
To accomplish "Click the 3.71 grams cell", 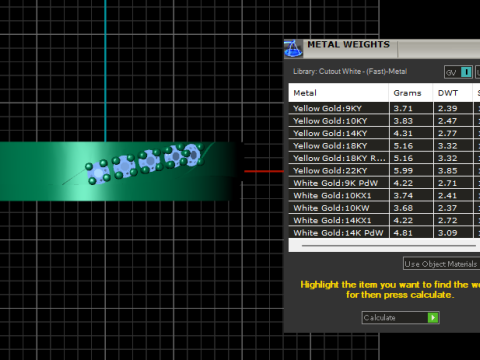I will 411,108.
